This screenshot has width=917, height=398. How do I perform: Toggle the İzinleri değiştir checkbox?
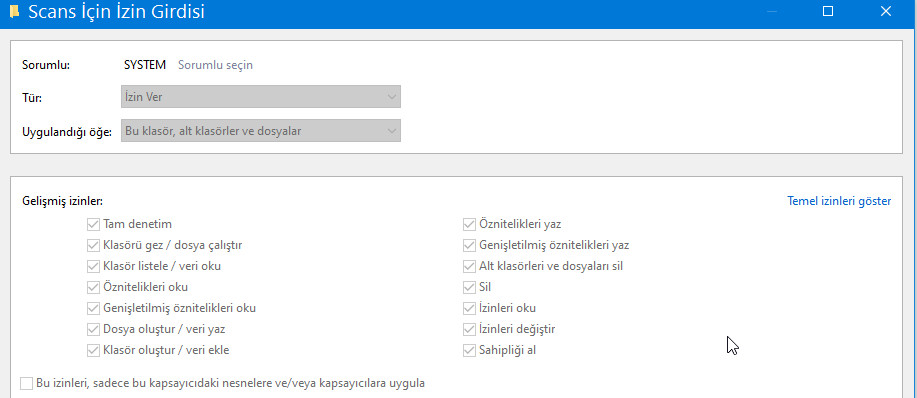tap(469, 330)
